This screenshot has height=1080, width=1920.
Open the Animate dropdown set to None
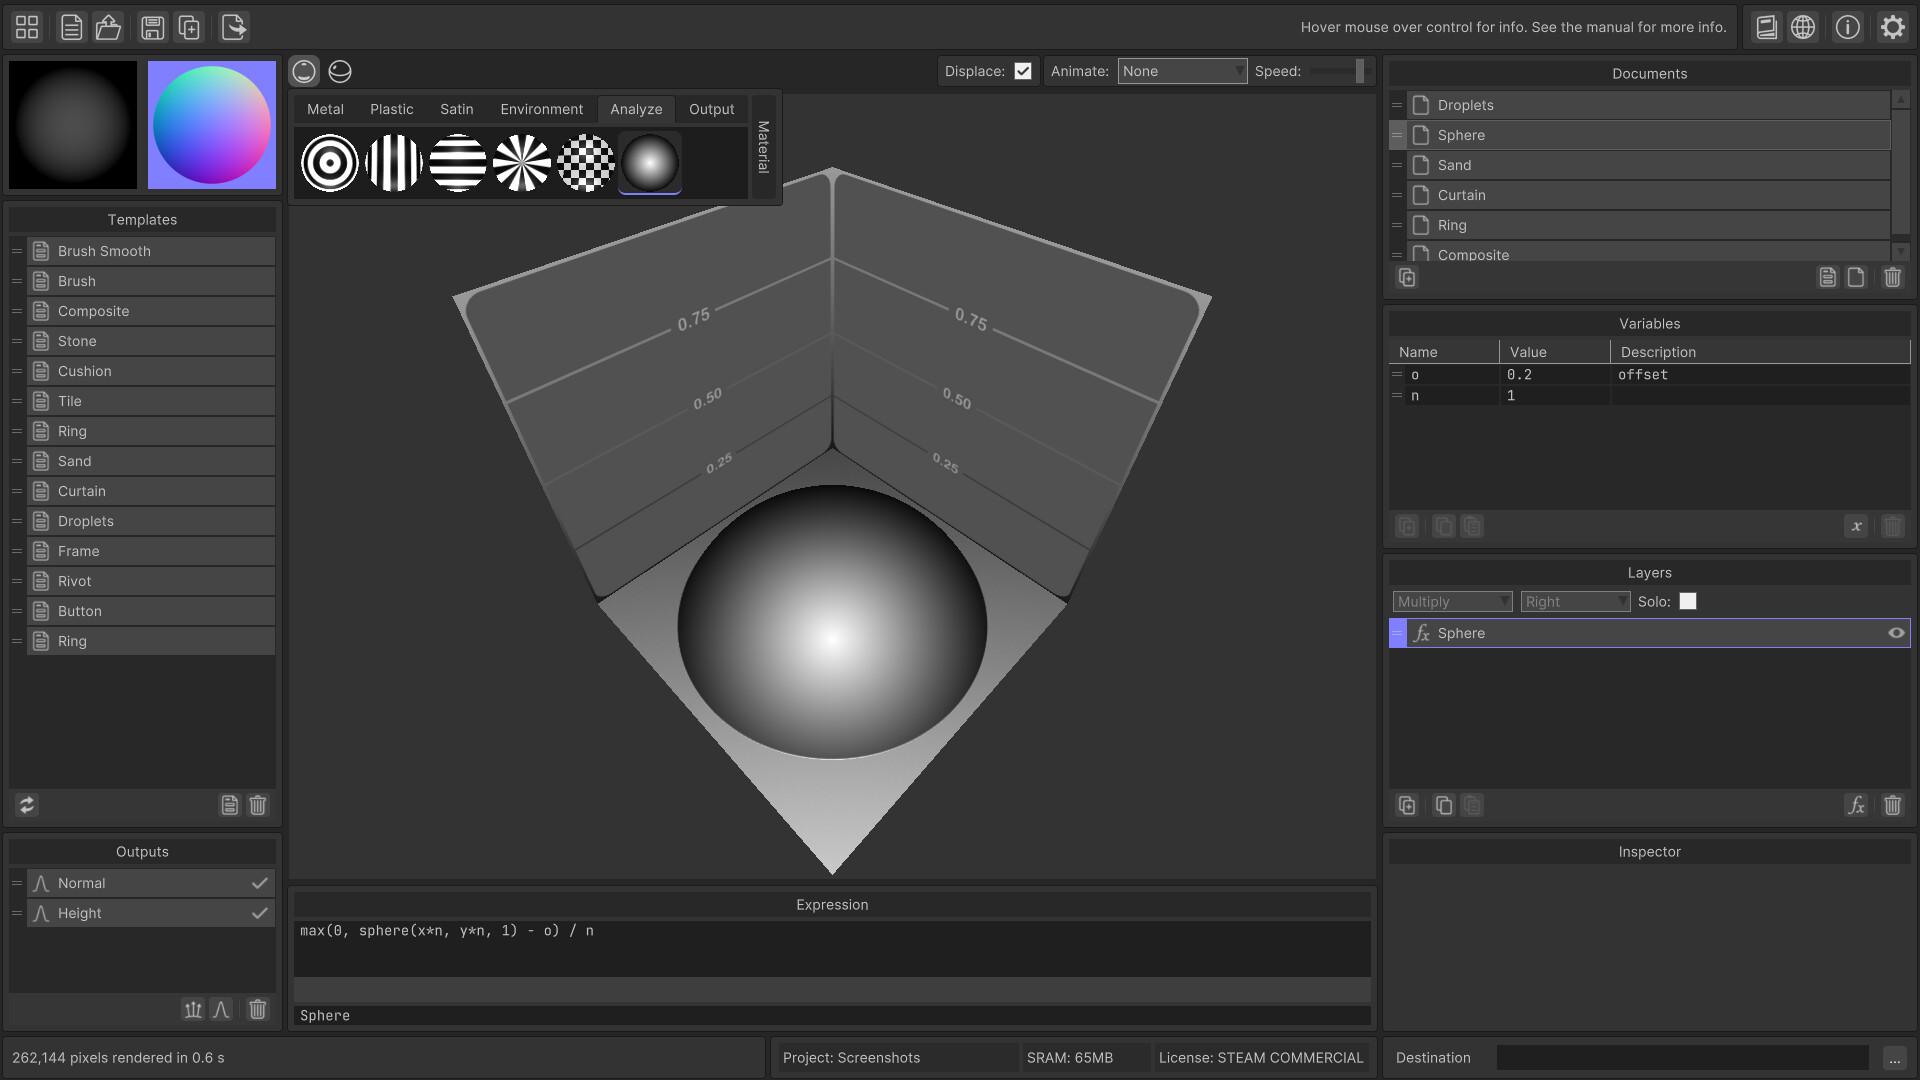click(1182, 70)
